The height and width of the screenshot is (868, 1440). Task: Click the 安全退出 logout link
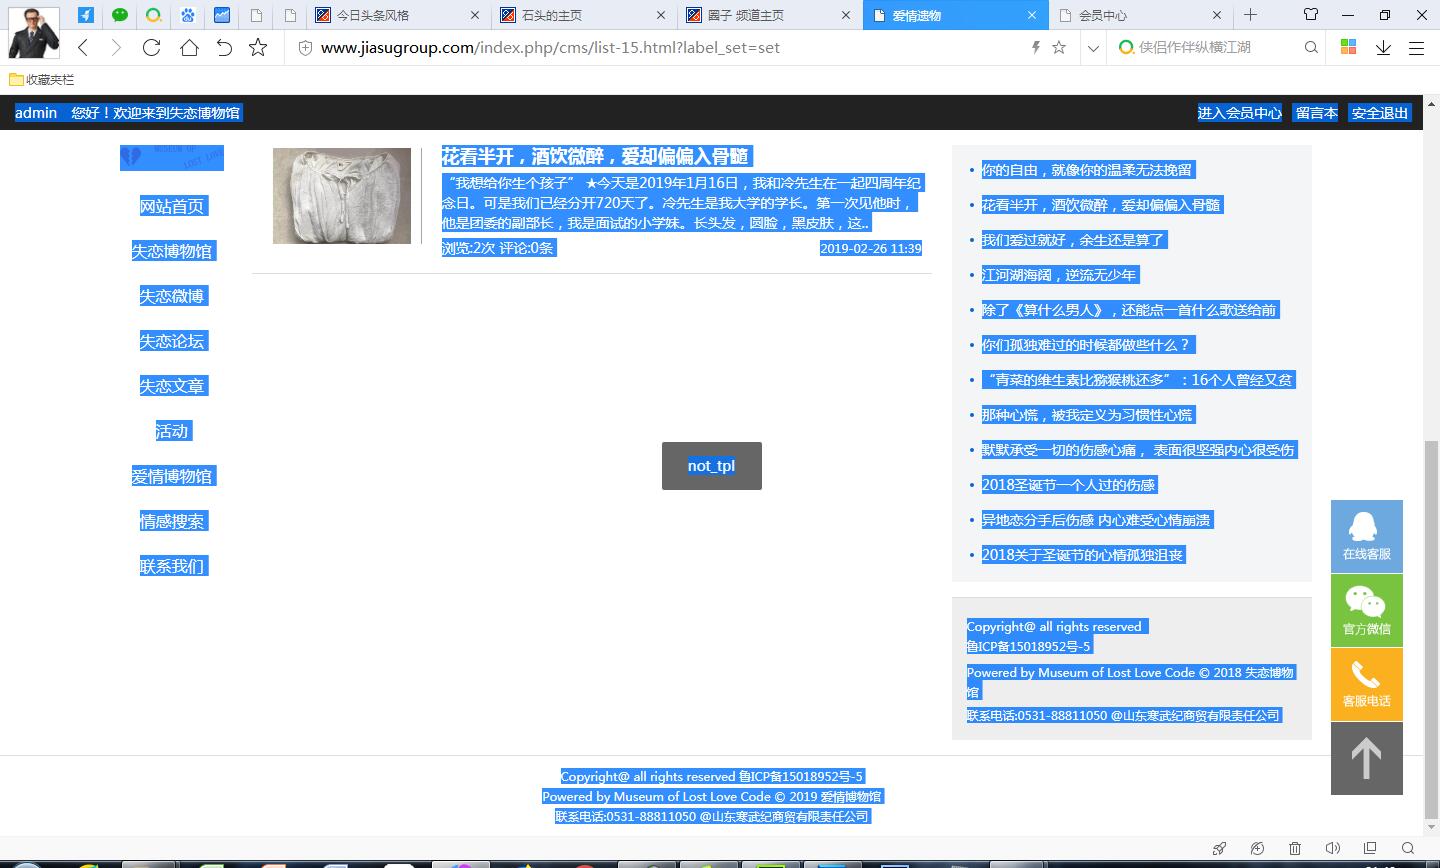tap(1379, 113)
